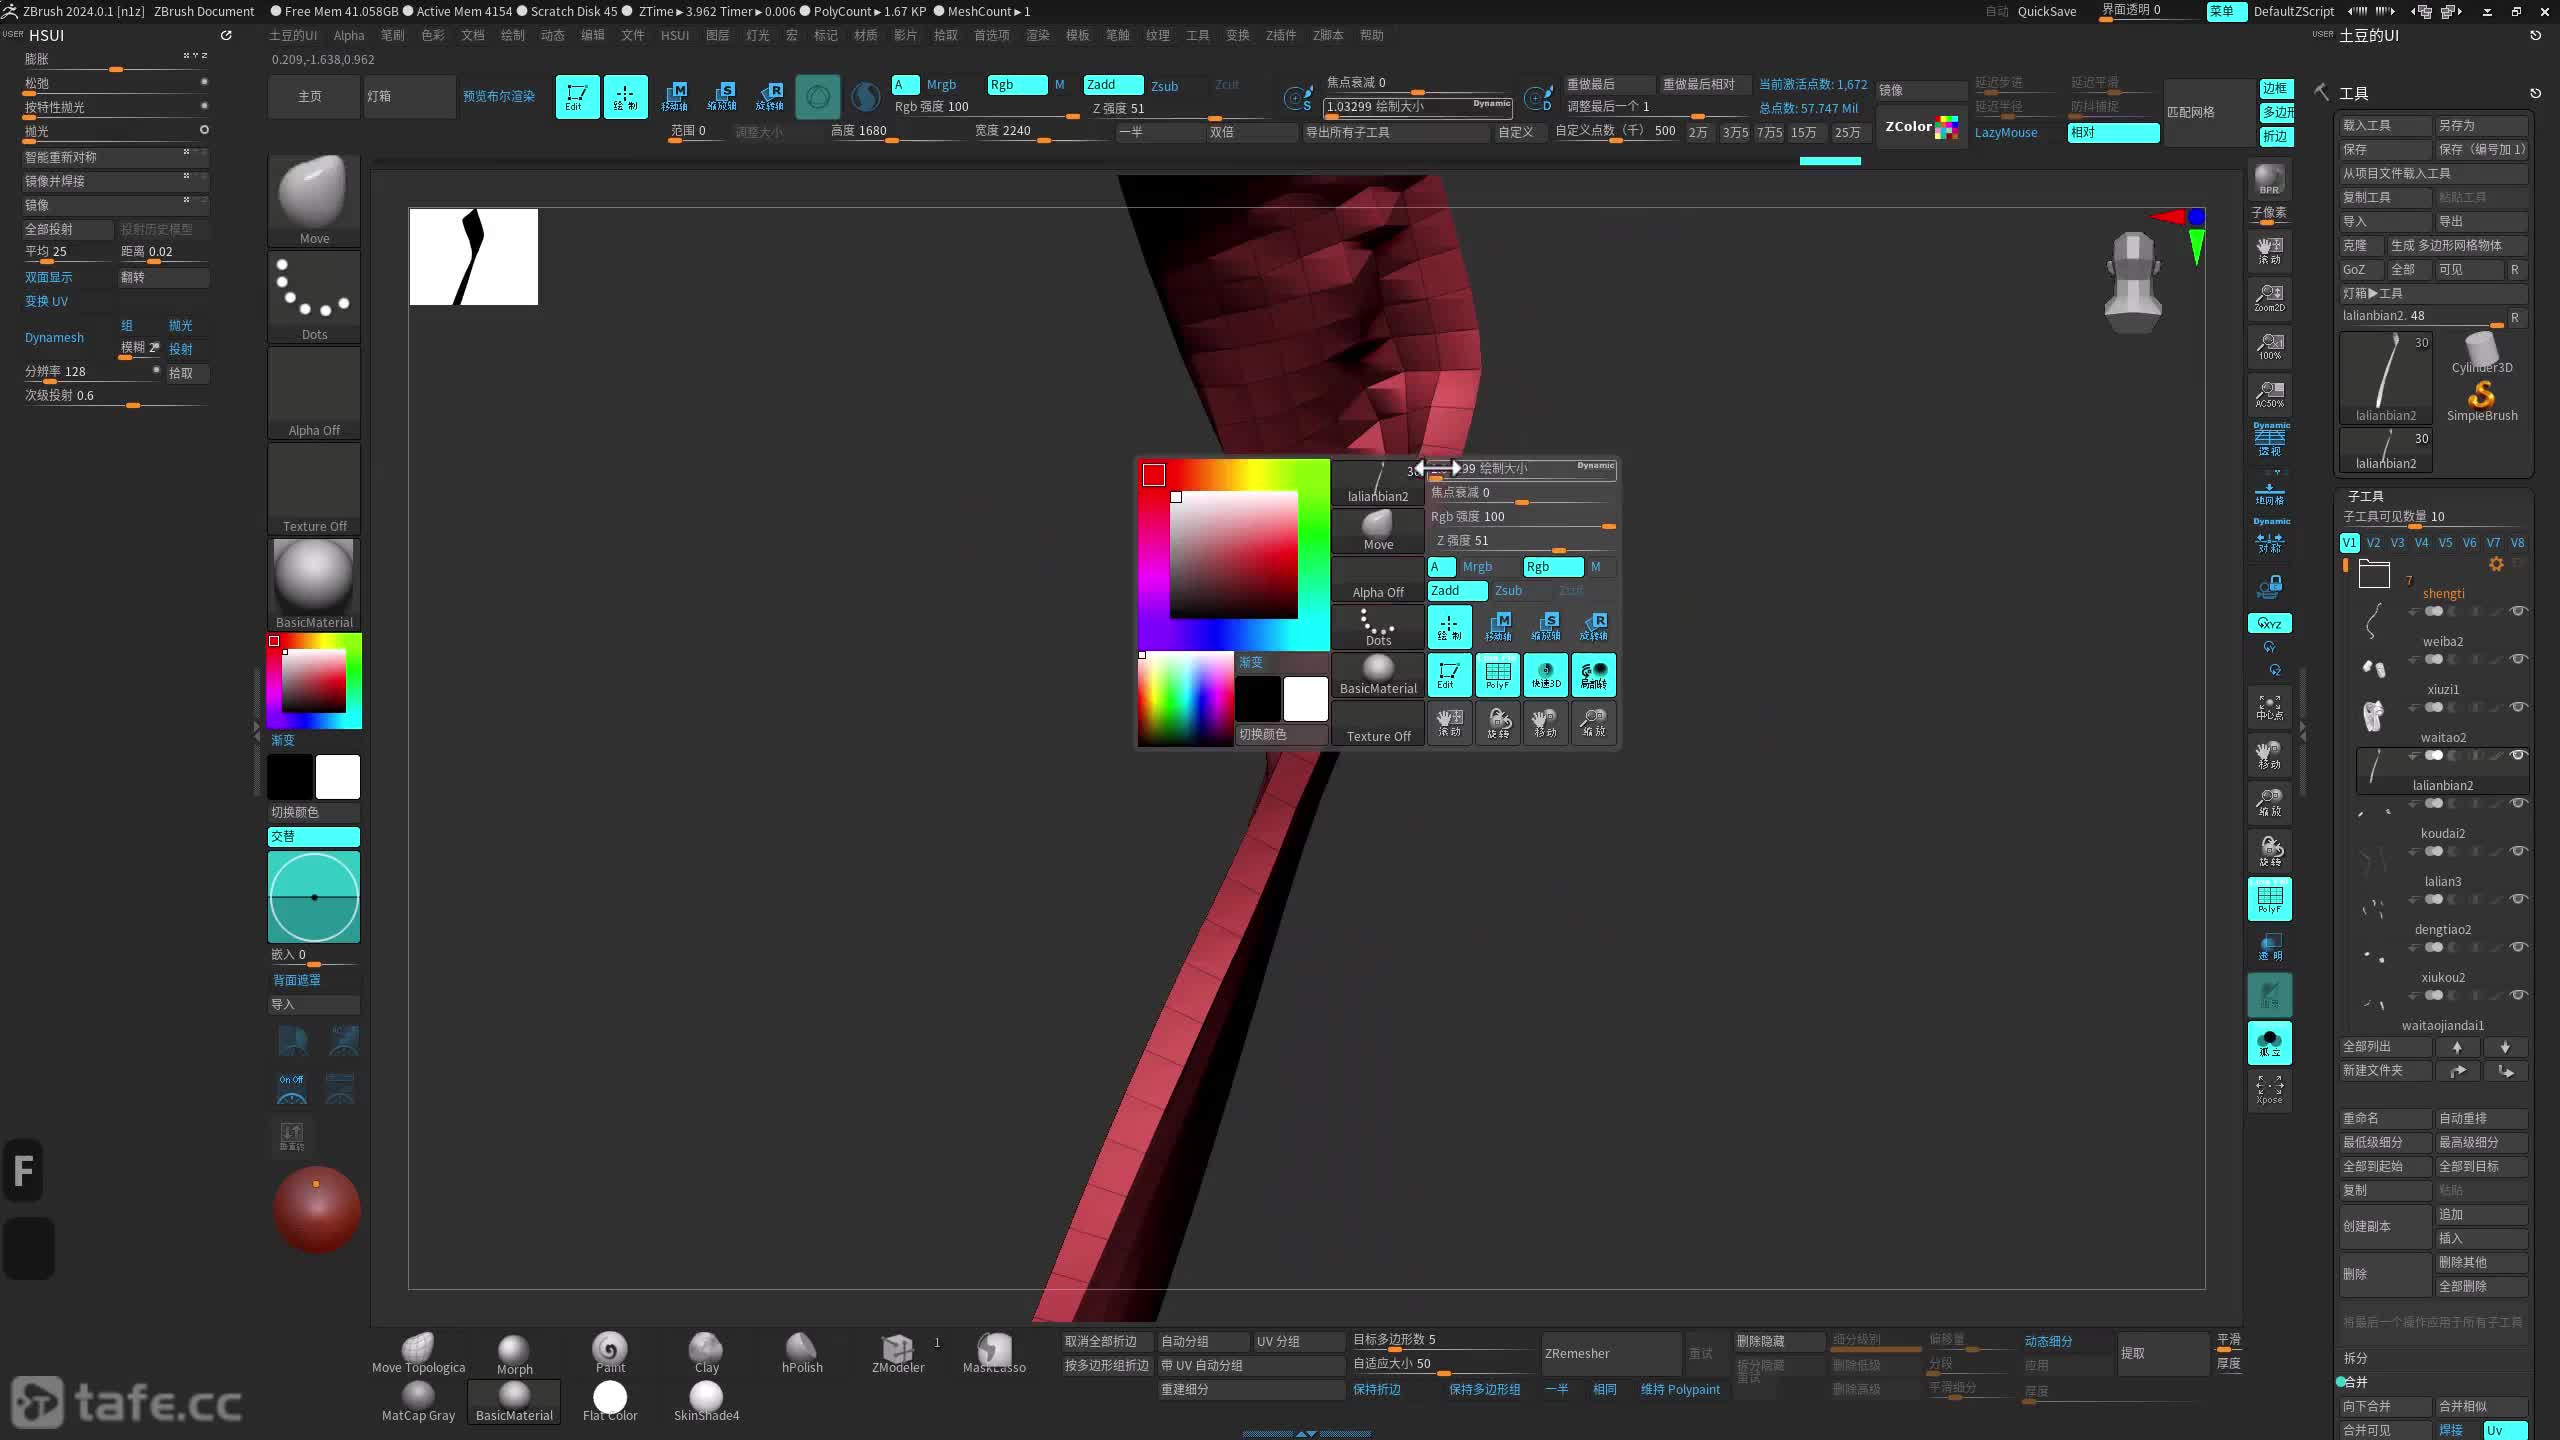The image size is (2560, 1440).
Task: Select the 移动轴 move gizmo icon
Action: coord(674,97)
